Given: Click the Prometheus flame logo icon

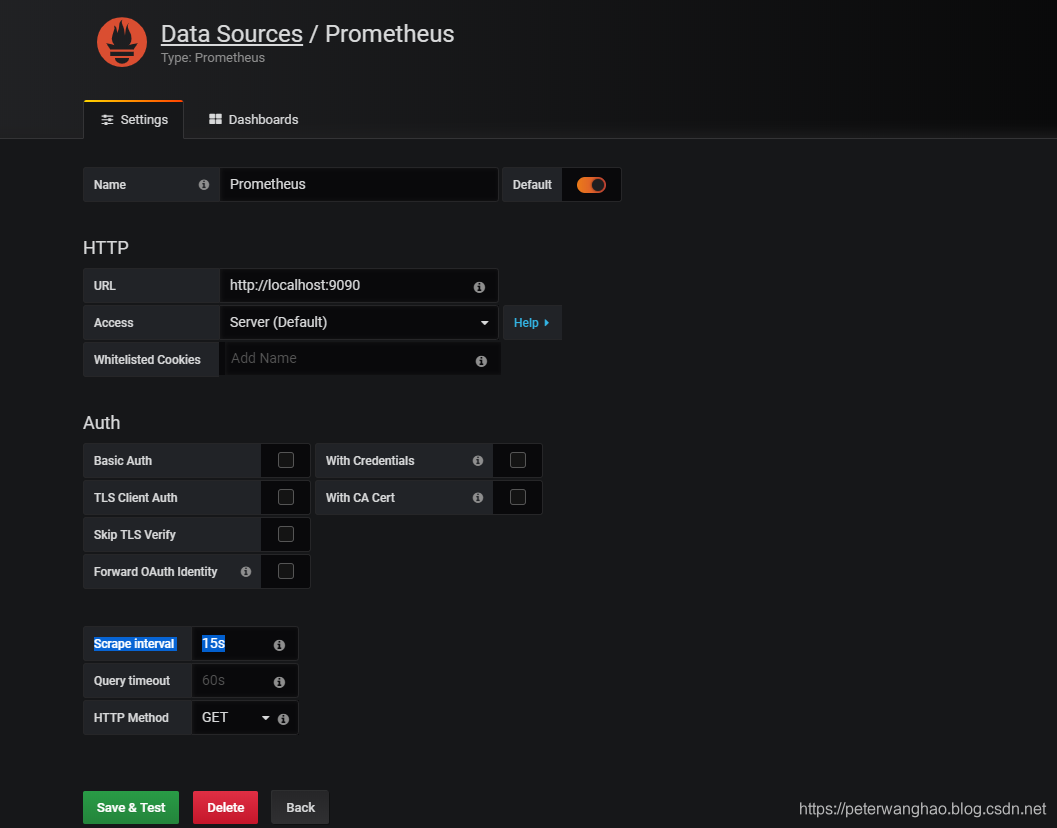Looking at the screenshot, I should pyautogui.click(x=122, y=42).
